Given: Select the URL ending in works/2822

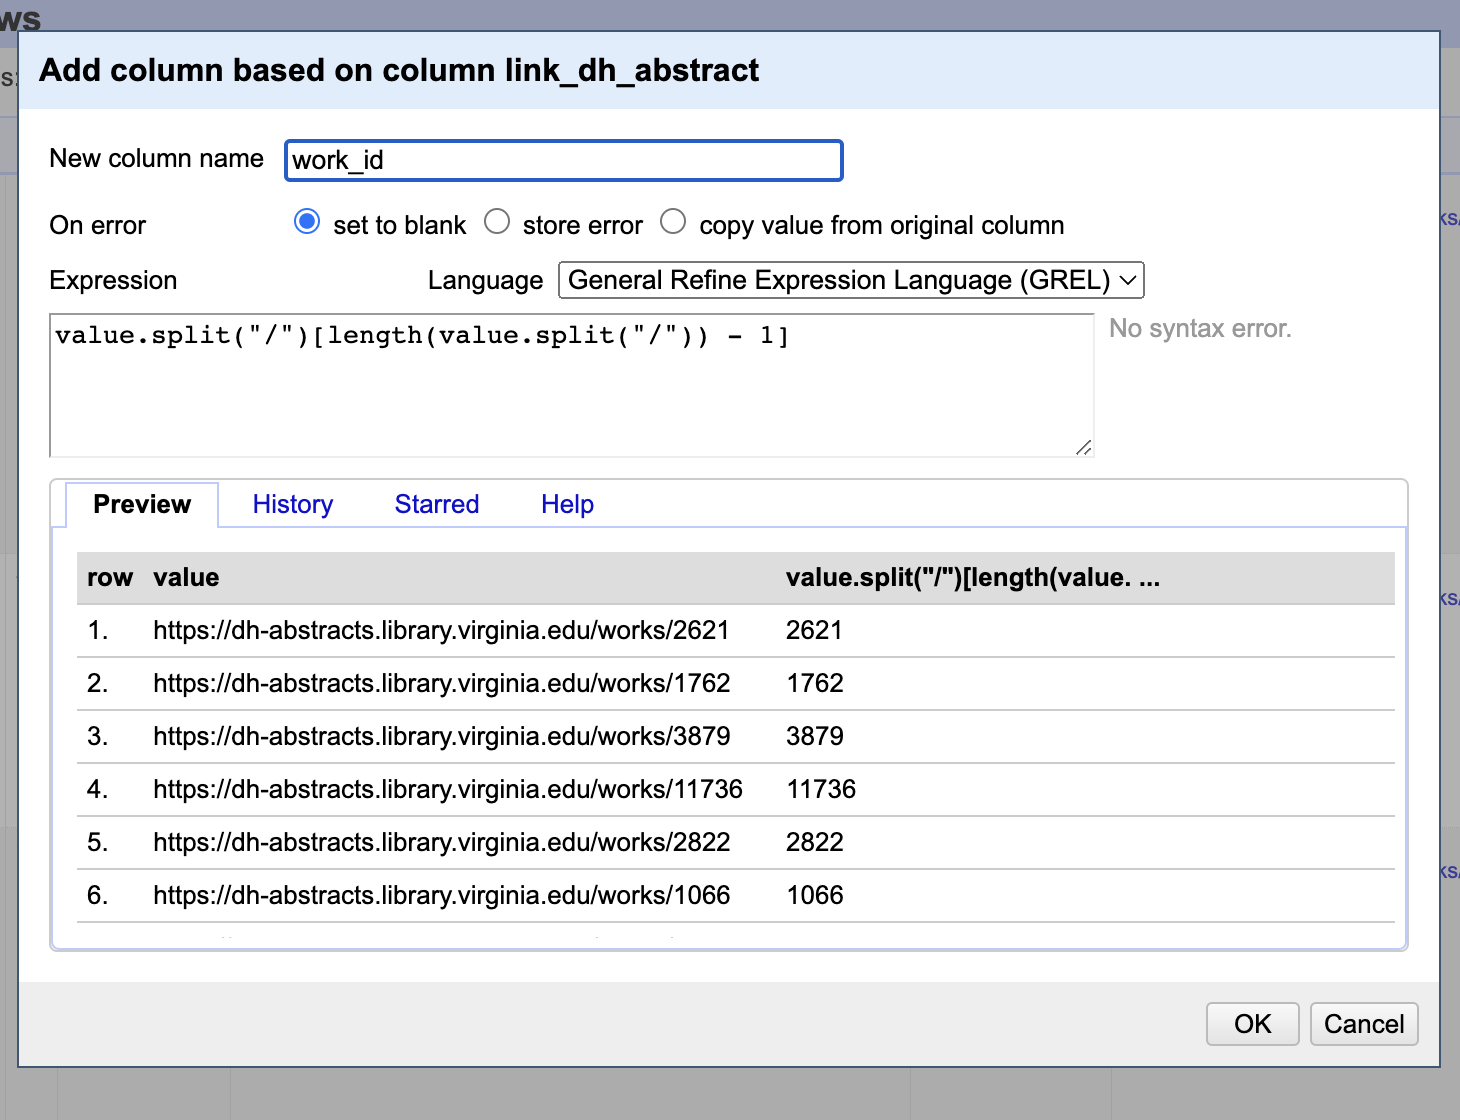Looking at the screenshot, I should click(x=442, y=842).
